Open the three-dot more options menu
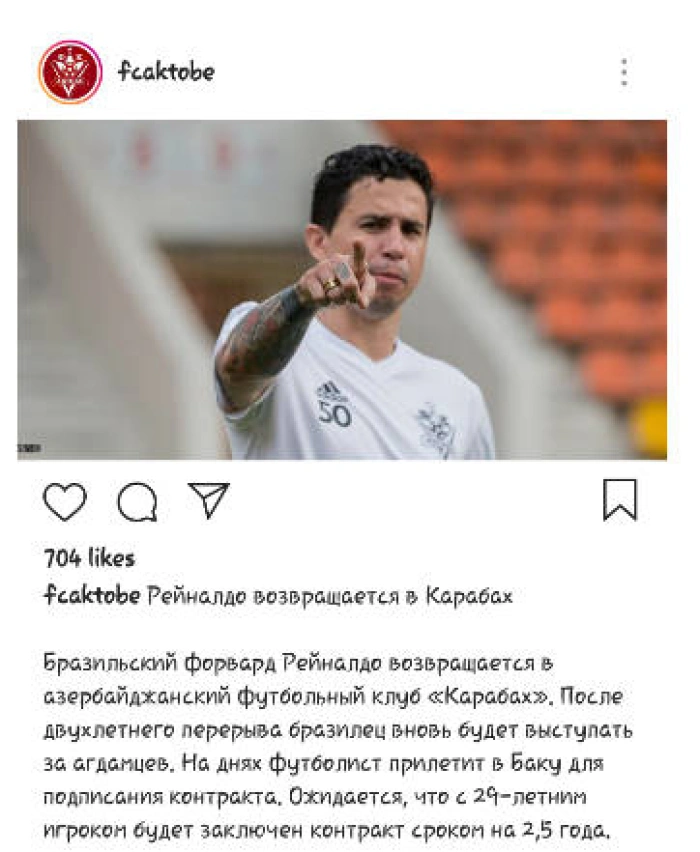Image resolution: width=700 pixels, height=852 pixels. [624, 72]
